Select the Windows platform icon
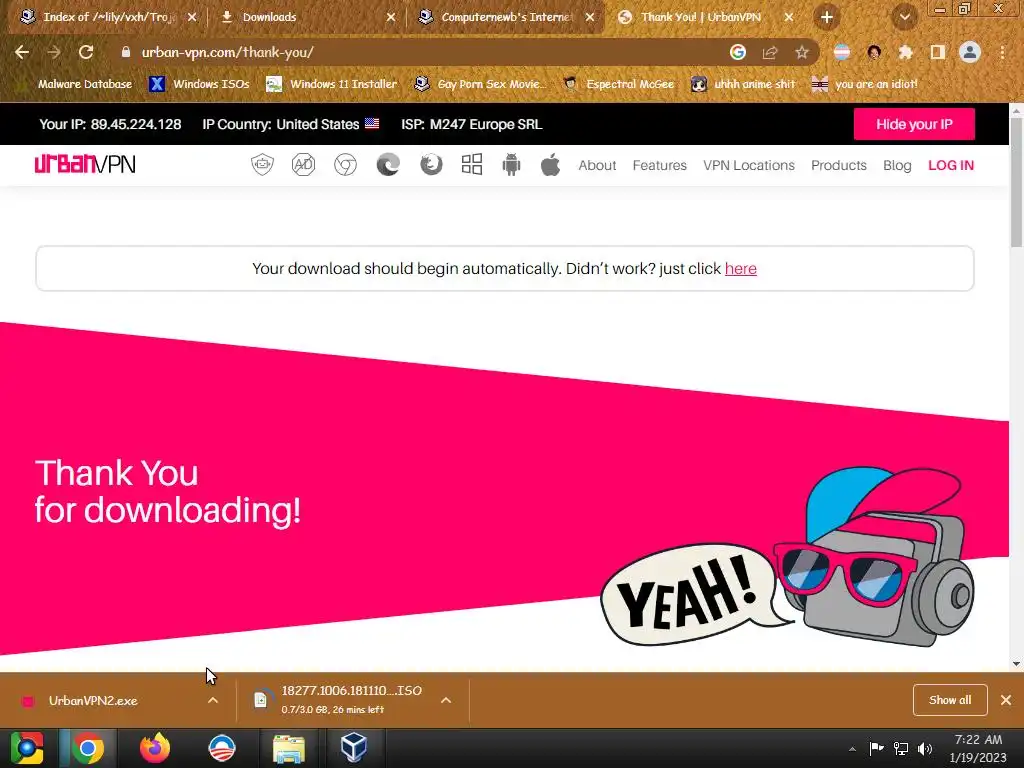 coord(472,165)
